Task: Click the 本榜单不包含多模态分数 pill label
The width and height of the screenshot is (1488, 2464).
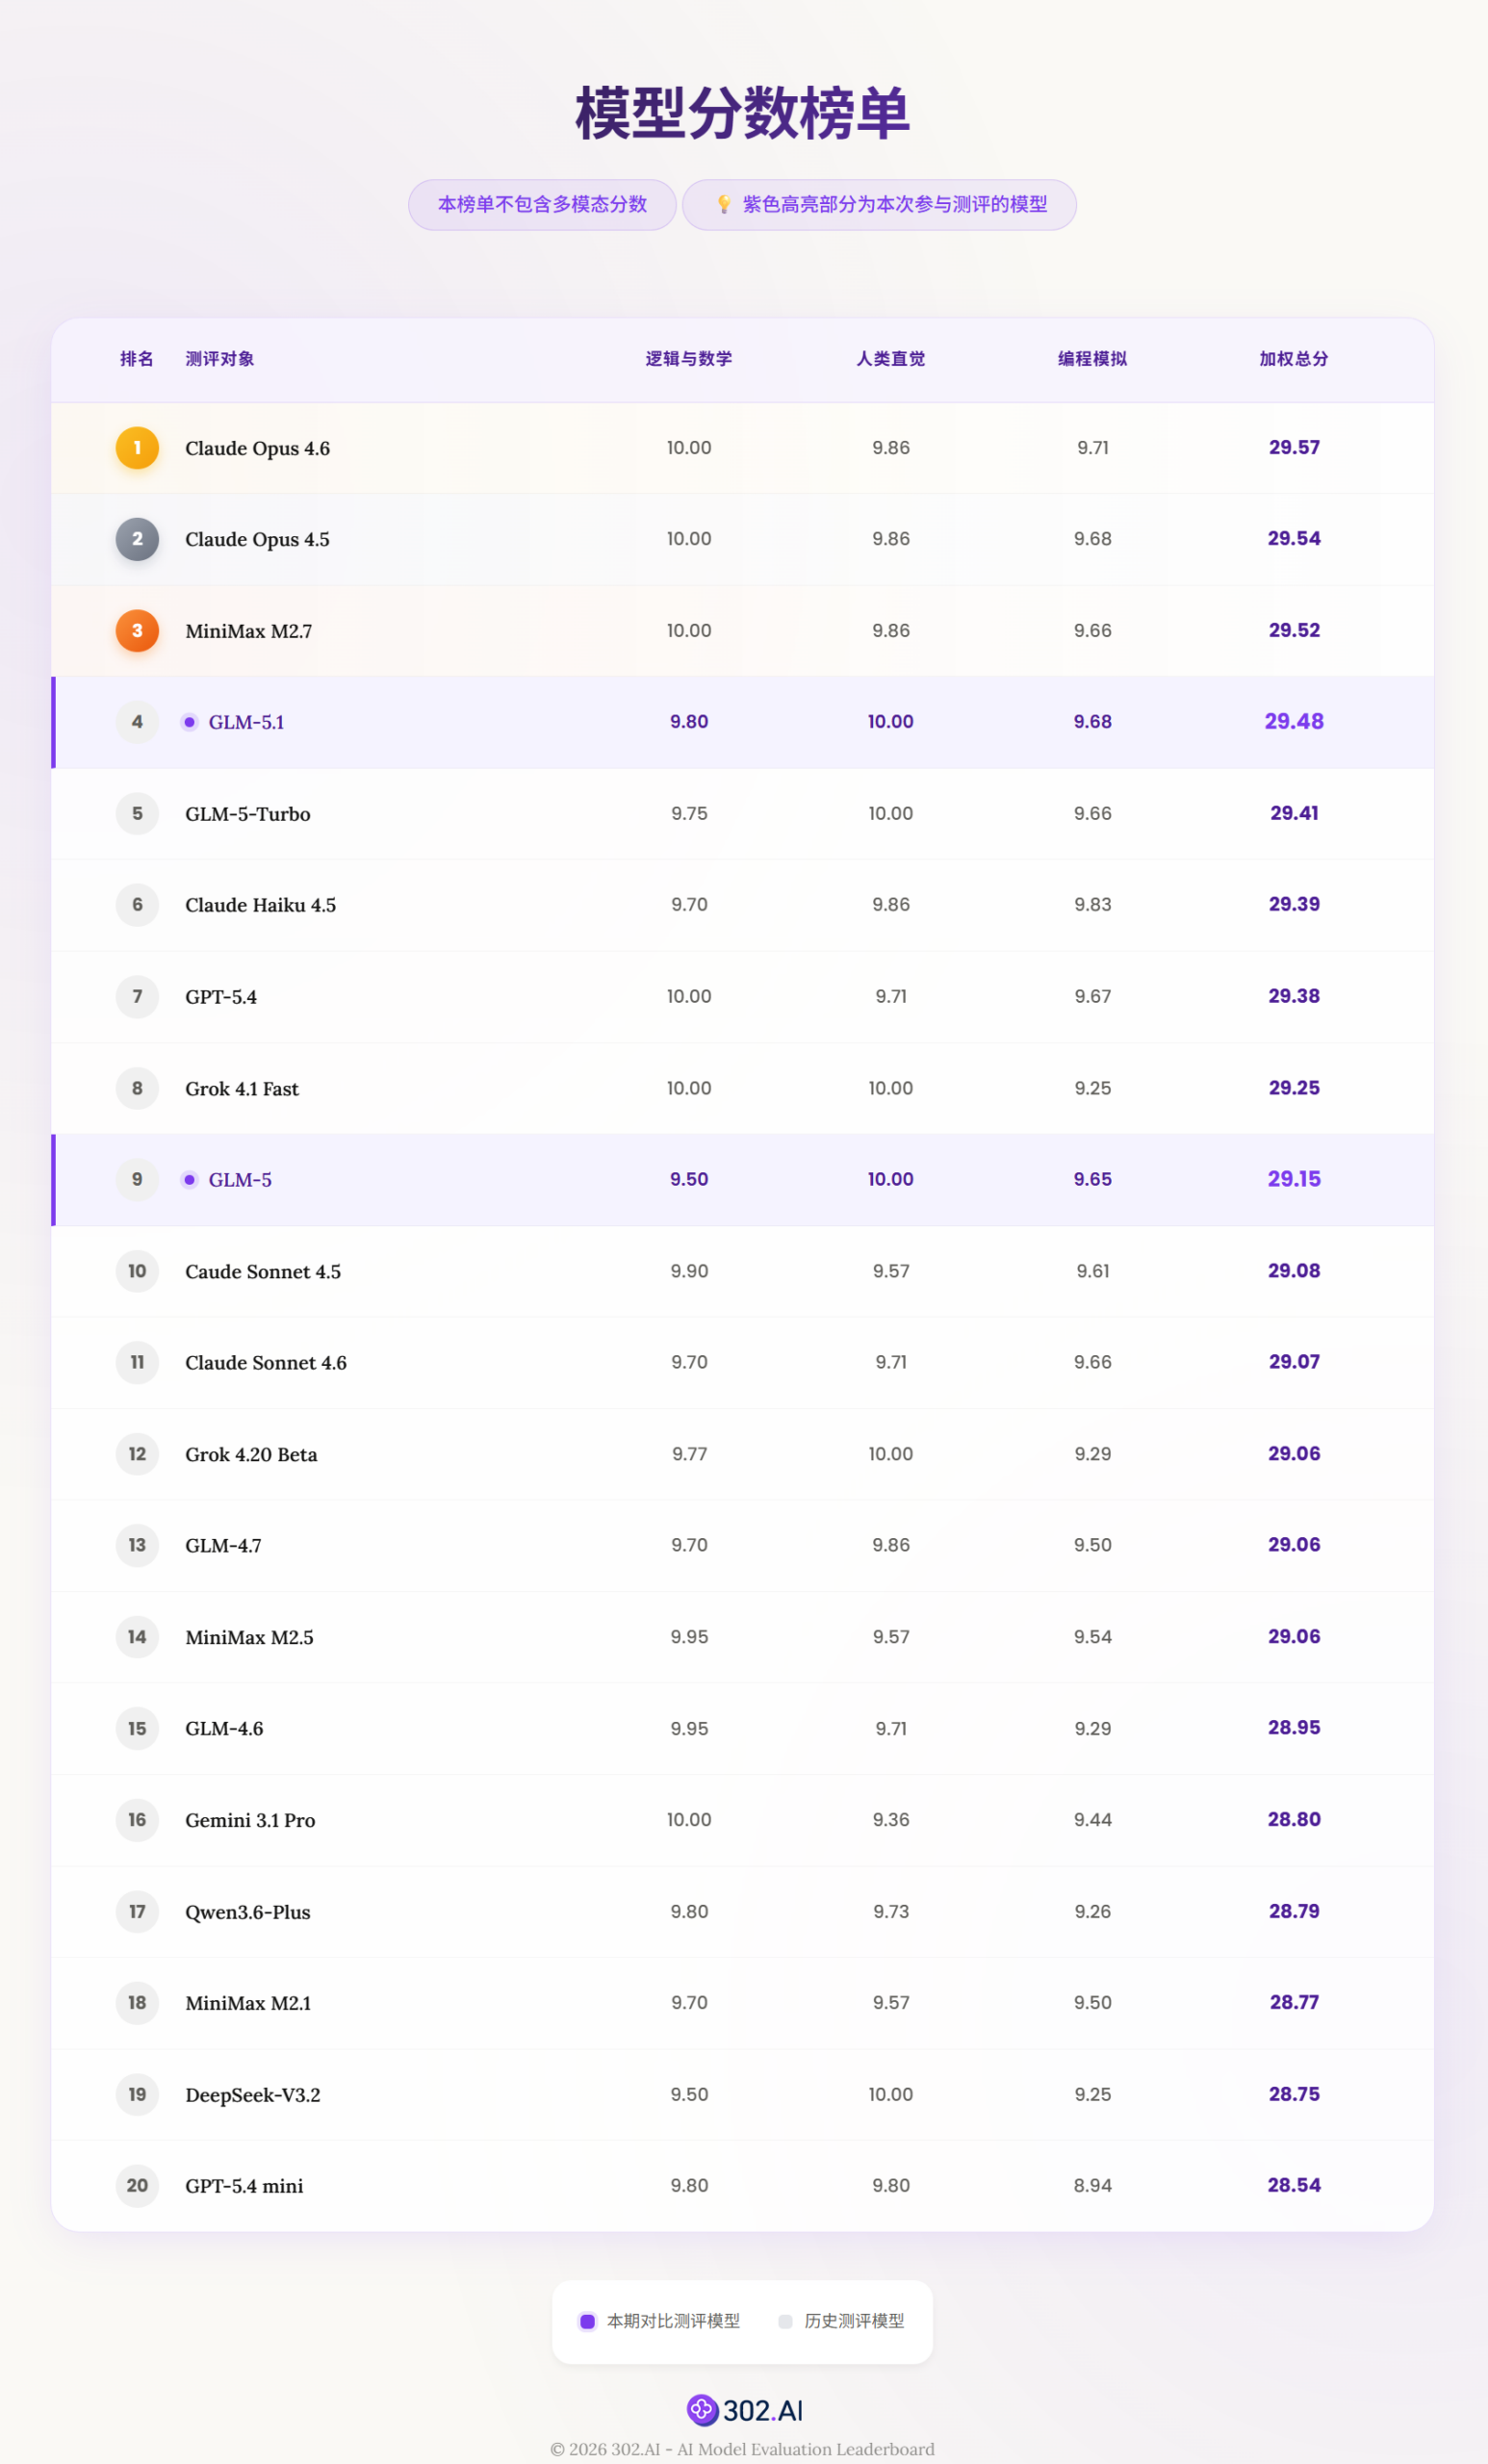Action: pyautogui.click(x=542, y=205)
